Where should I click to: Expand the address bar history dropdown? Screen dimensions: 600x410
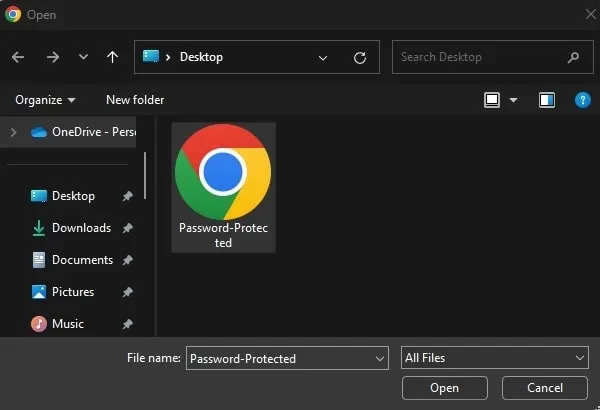point(323,58)
